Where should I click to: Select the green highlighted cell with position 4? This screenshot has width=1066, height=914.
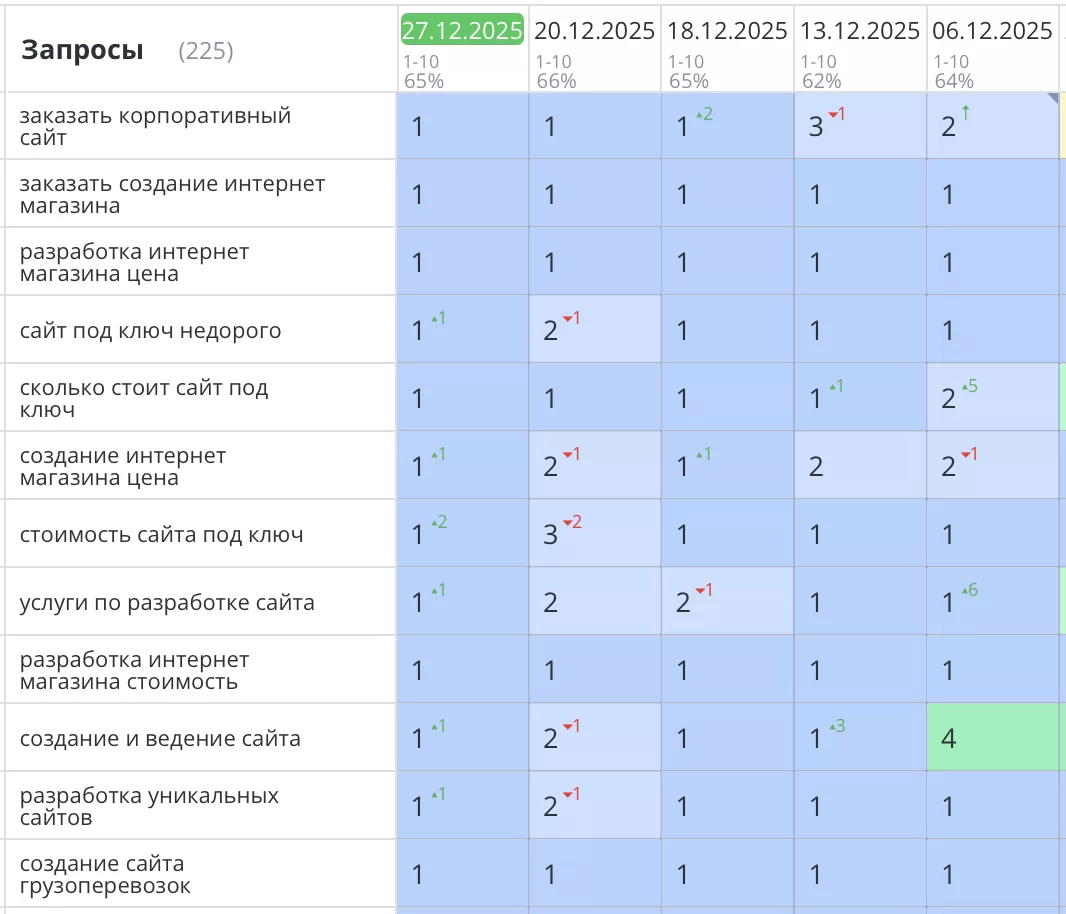(x=992, y=738)
